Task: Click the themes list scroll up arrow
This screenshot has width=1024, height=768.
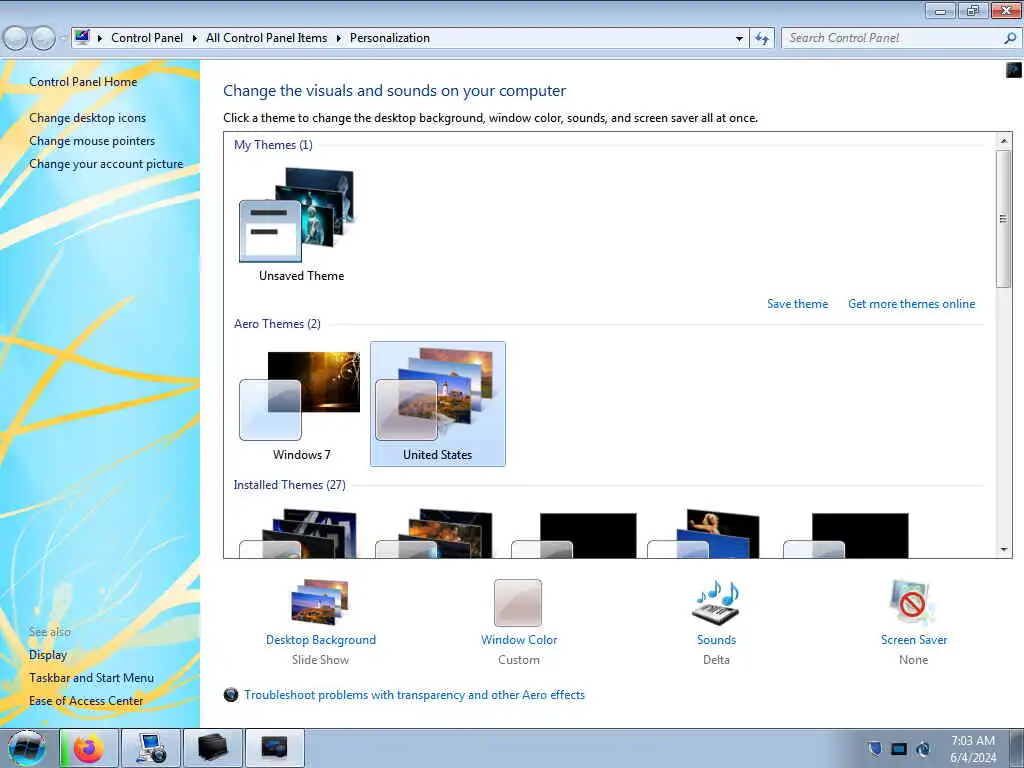Action: click(x=1004, y=141)
